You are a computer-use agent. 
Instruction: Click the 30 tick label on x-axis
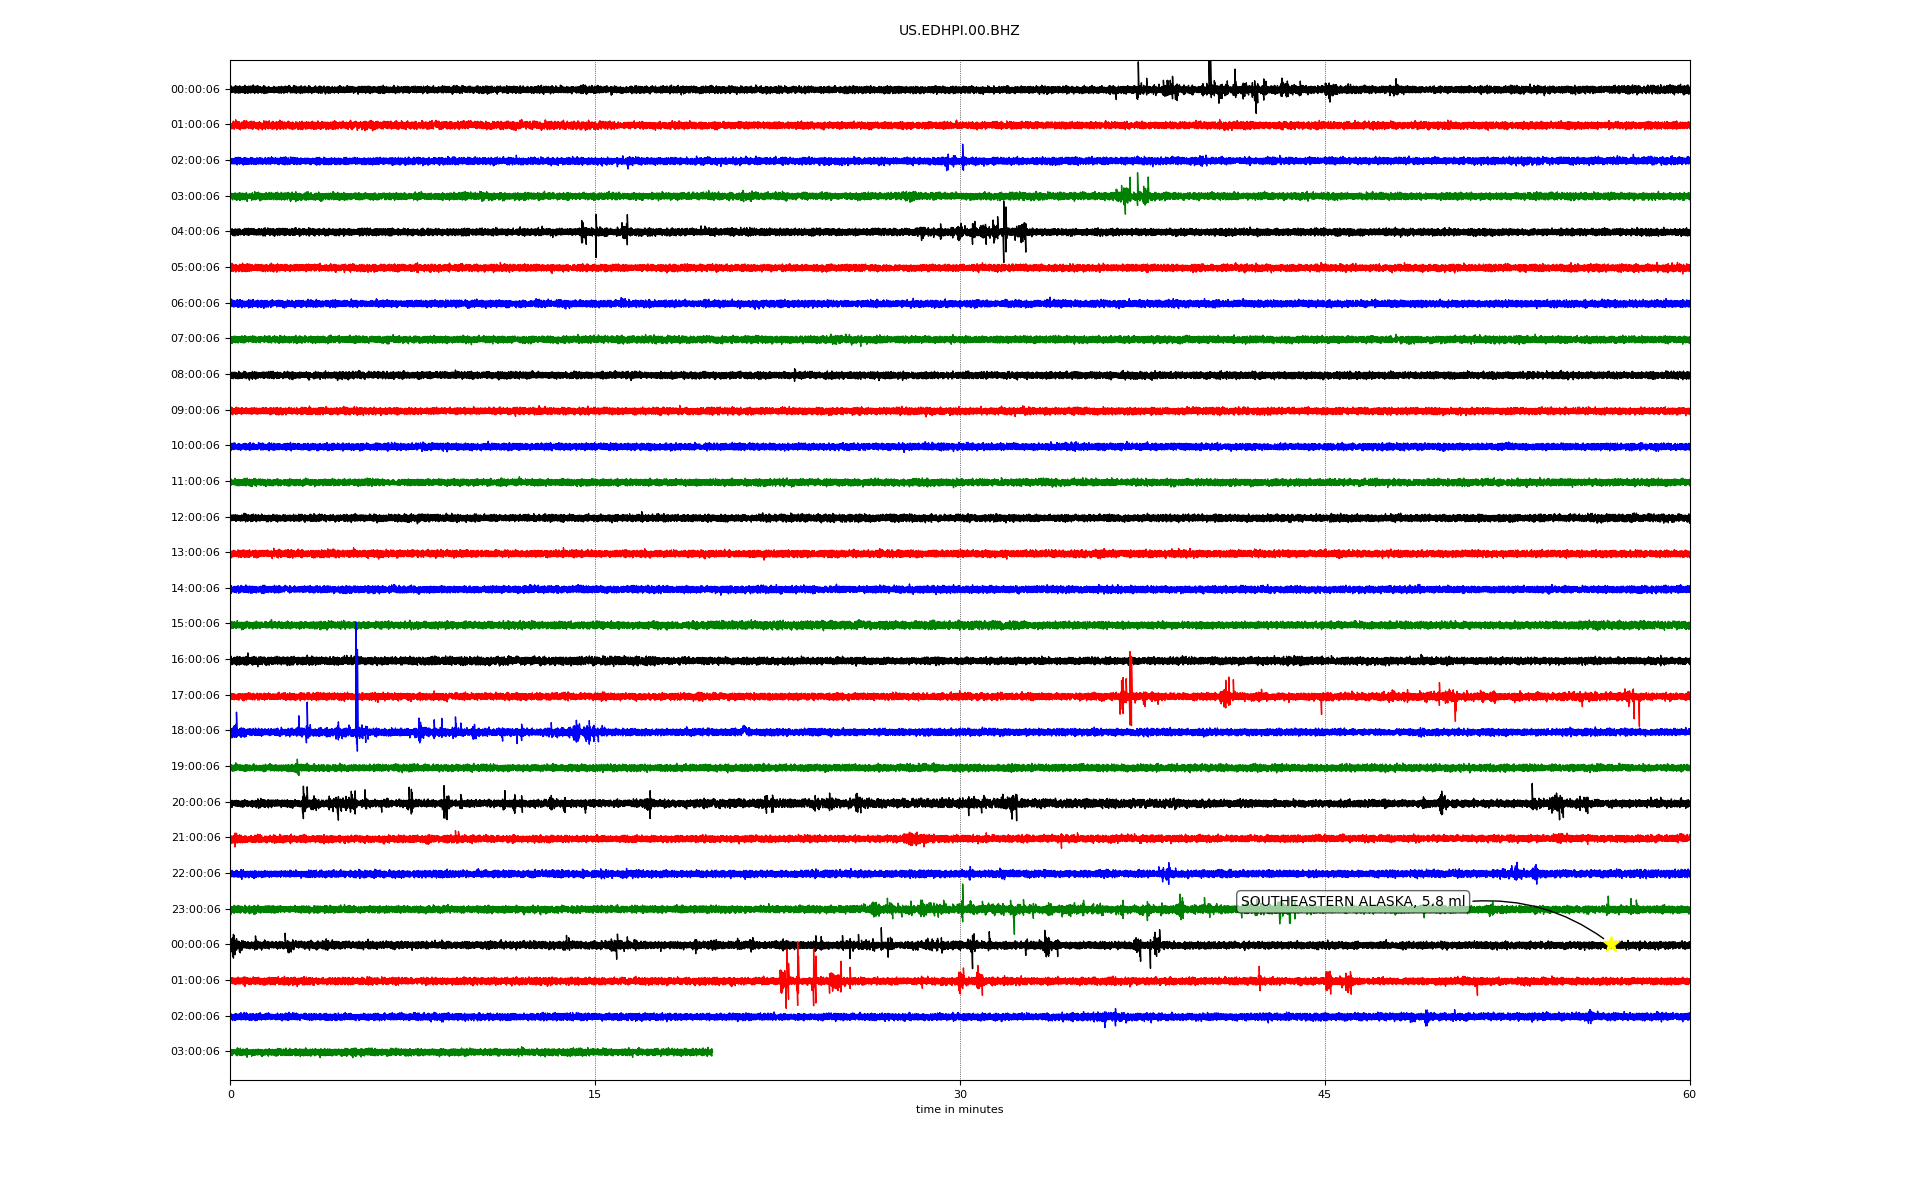[960, 1094]
